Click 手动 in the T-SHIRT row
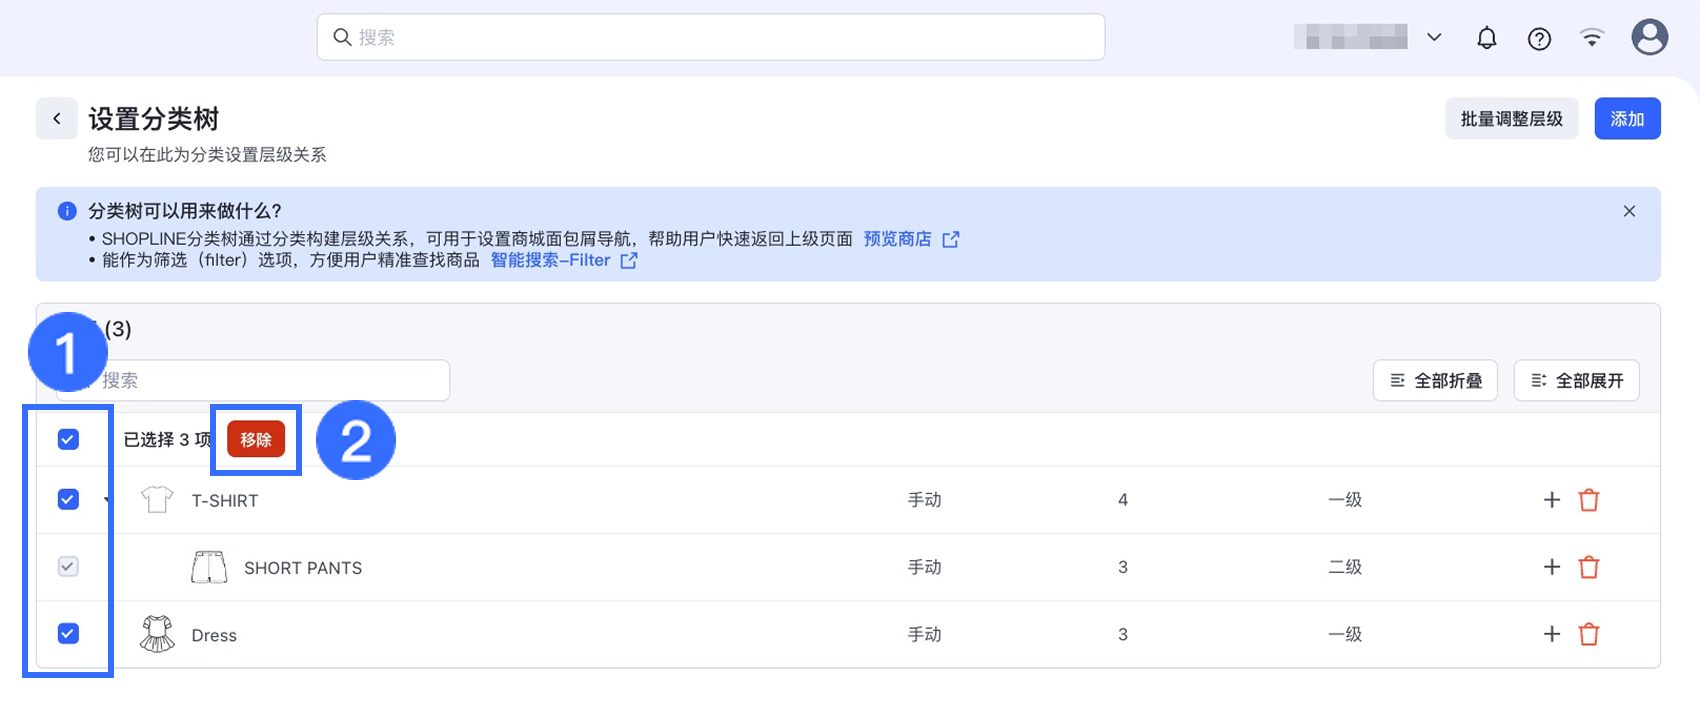 (924, 500)
